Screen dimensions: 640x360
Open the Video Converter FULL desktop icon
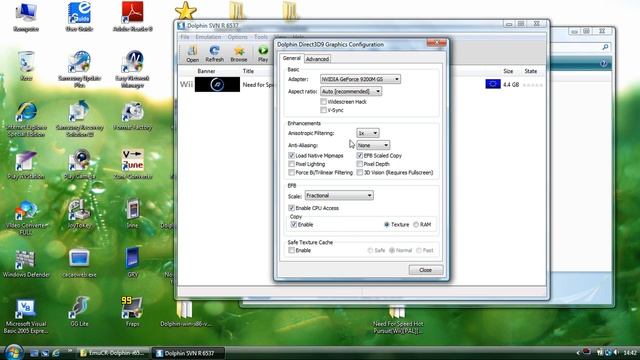(x=27, y=217)
